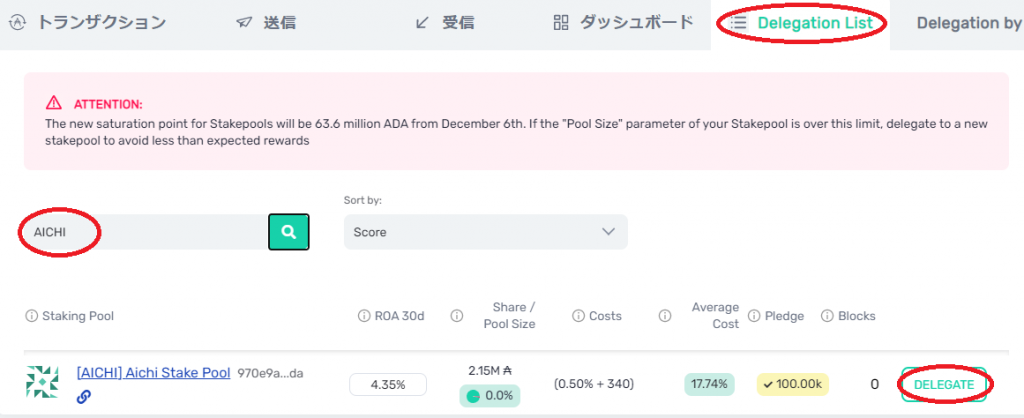Click the 0.0% pool saturation indicator
Viewport: 1024px width, 418px height.
point(490,396)
